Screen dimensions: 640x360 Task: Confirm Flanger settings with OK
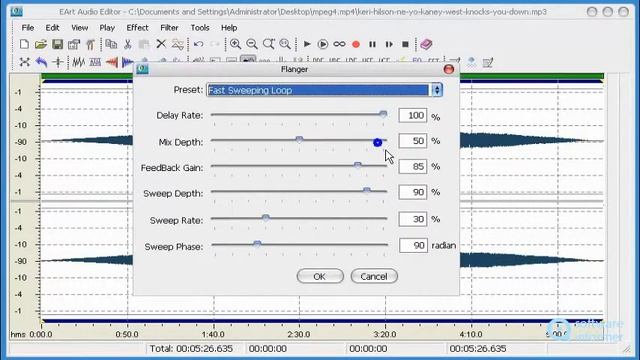click(320, 276)
